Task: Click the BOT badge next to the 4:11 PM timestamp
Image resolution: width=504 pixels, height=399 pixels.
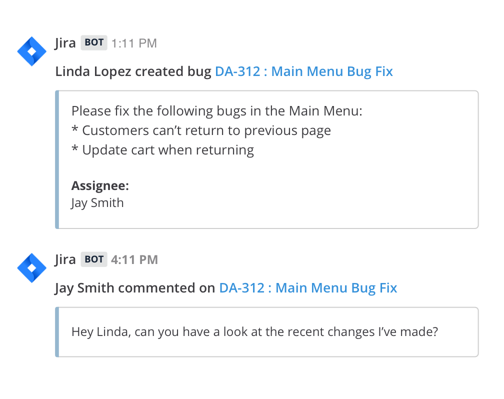Action: [x=94, y=259]
